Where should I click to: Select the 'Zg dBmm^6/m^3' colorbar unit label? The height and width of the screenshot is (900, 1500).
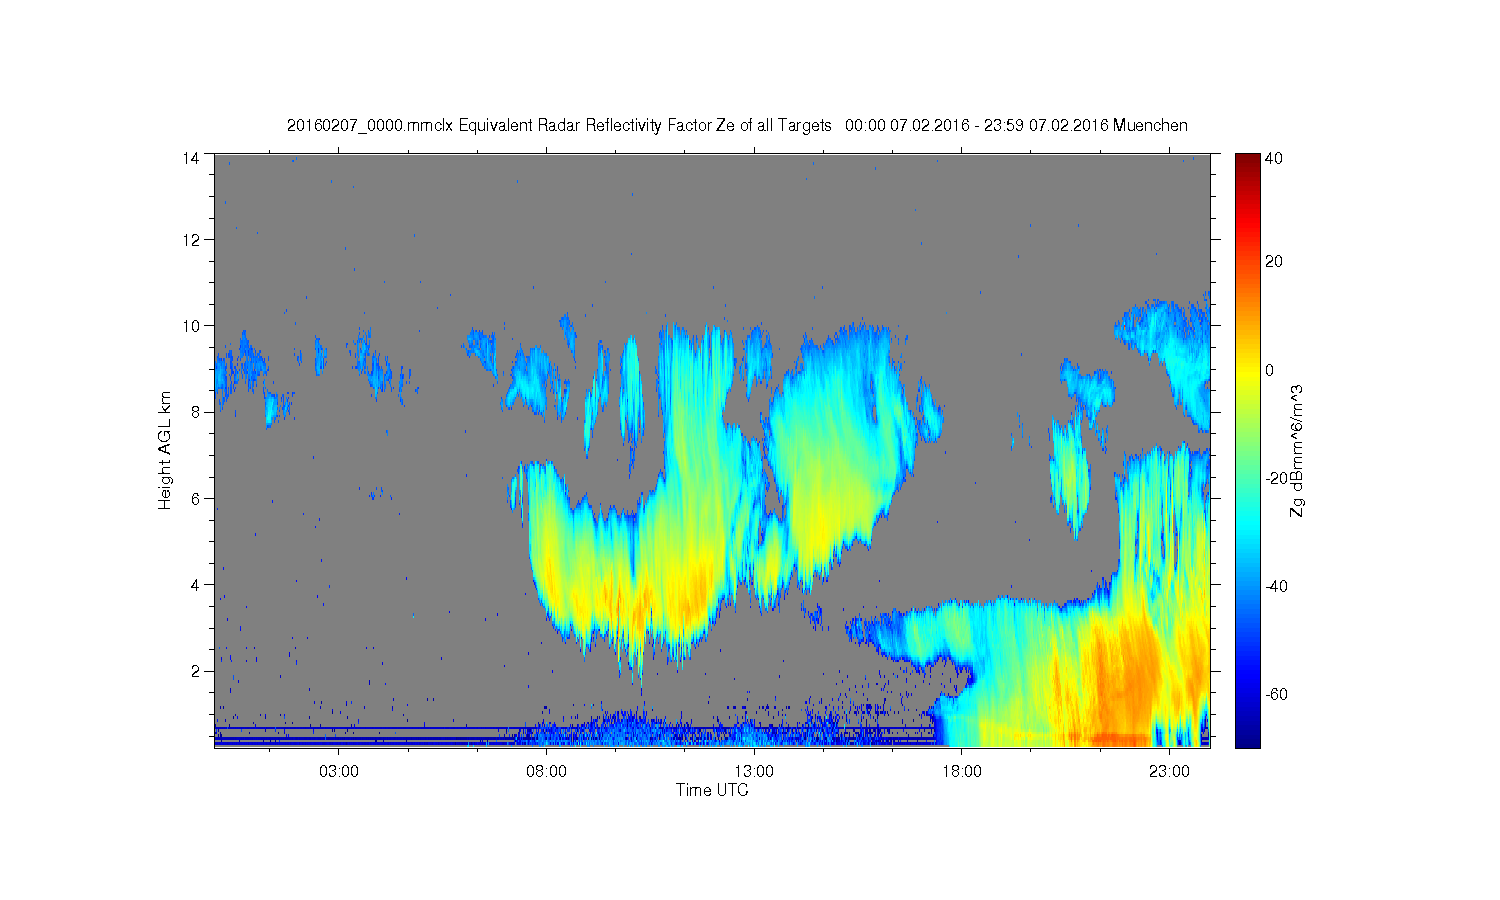coord(1297,450)
